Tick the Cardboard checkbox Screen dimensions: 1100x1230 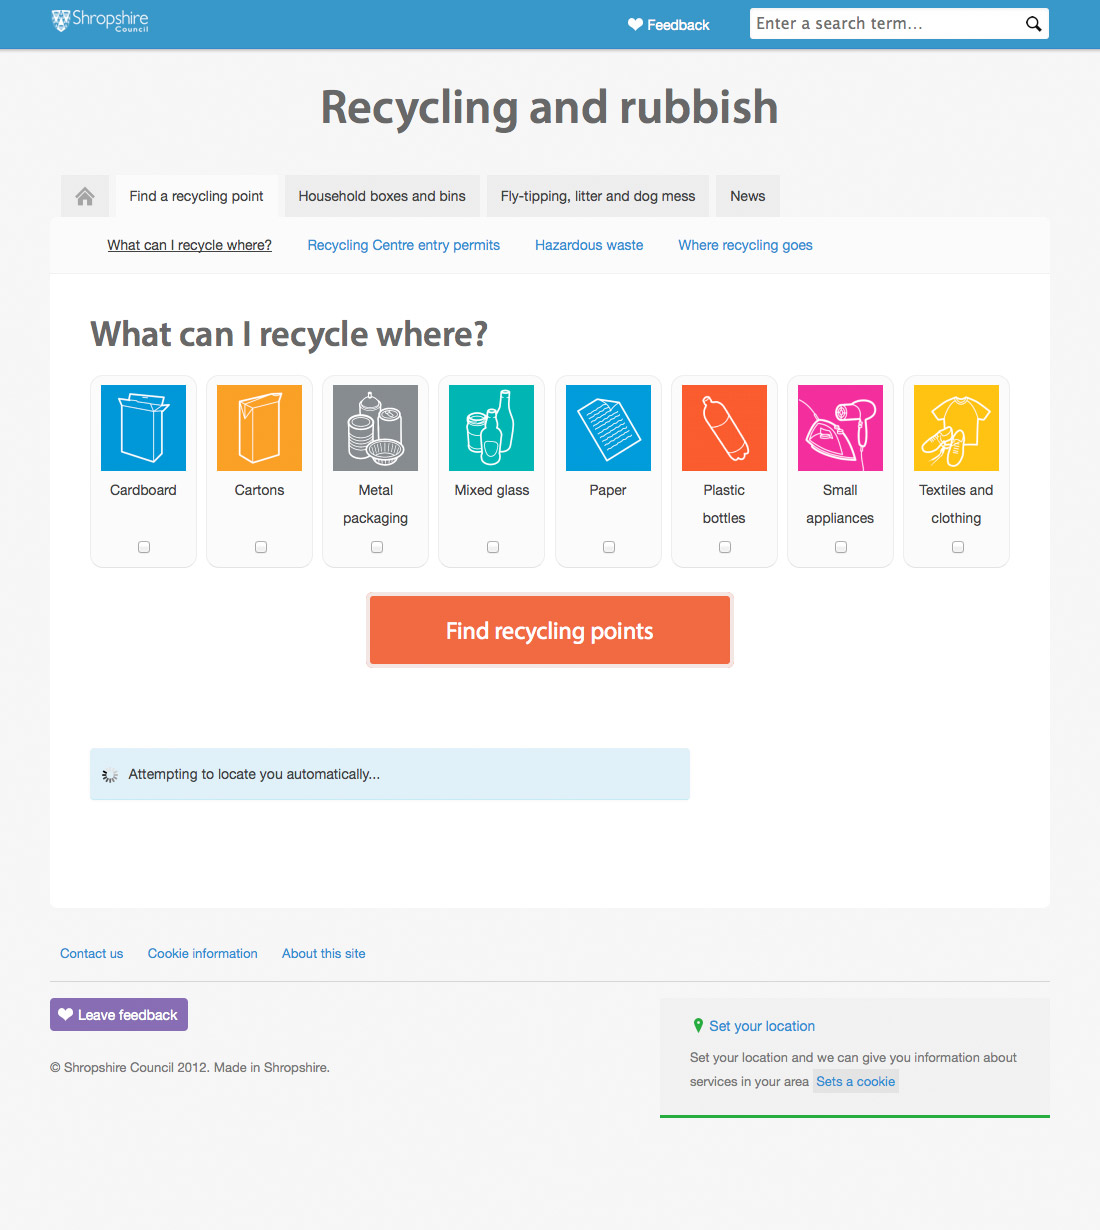pyautogui.click(x=144, y=547)
